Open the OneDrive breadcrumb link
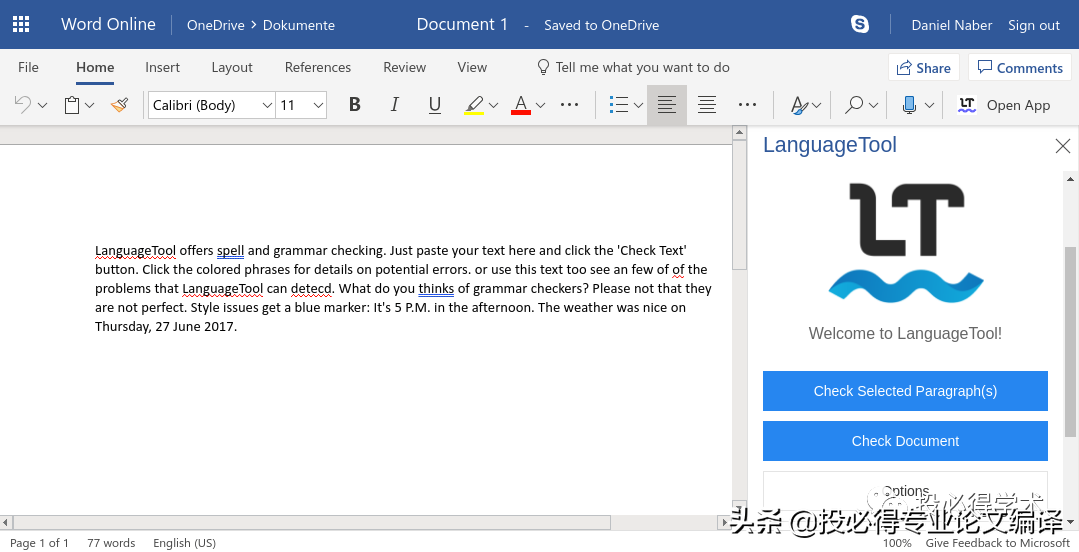1079x552 pixels. tap(215, 25)
